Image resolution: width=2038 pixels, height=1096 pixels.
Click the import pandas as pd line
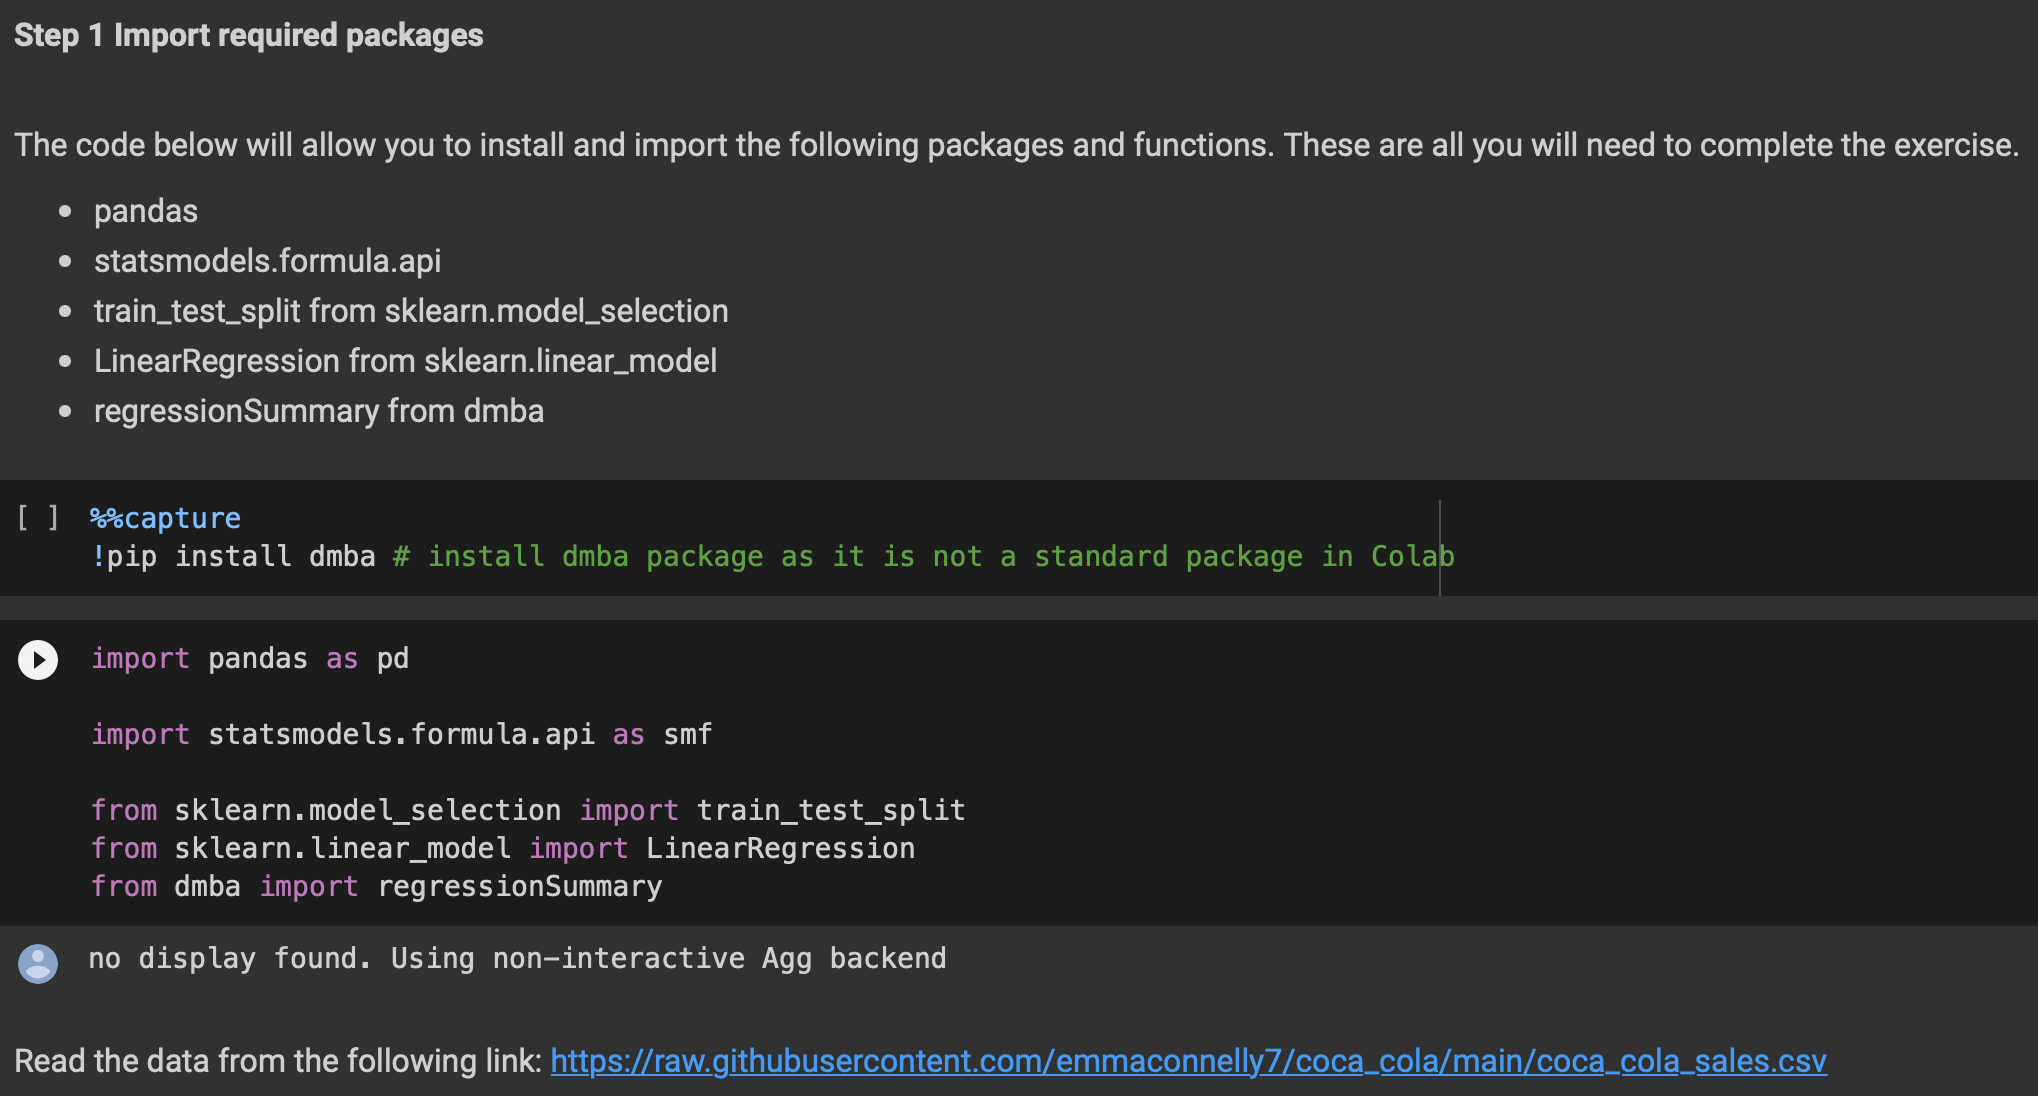click(250, 658)
